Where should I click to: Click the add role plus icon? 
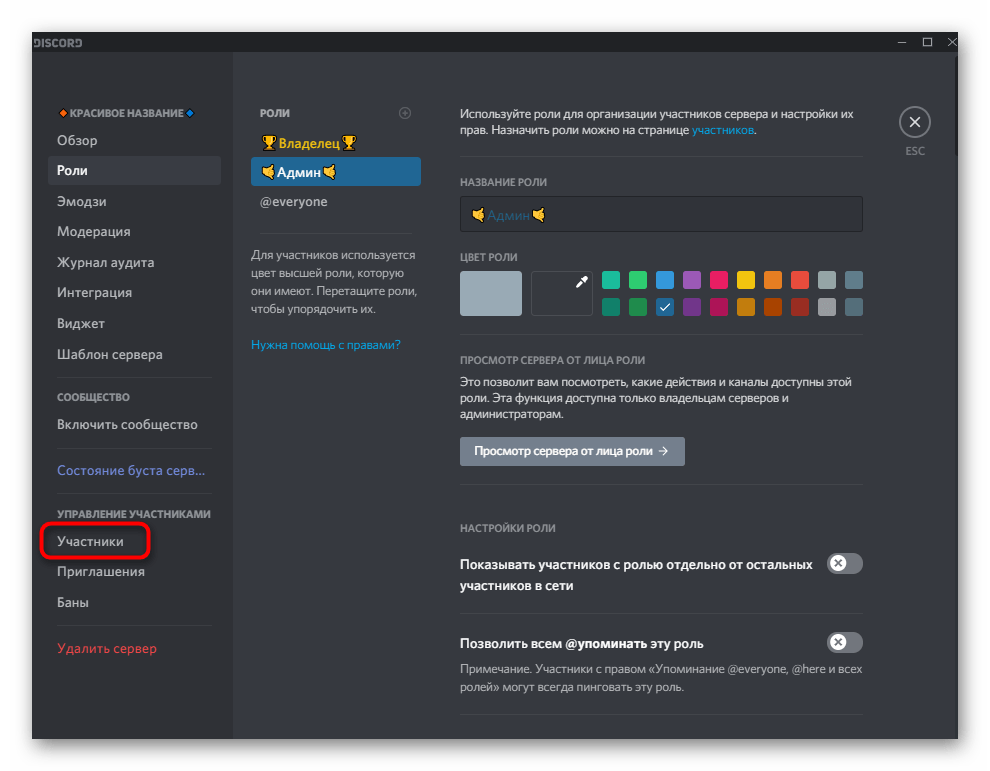pos(405,113)
